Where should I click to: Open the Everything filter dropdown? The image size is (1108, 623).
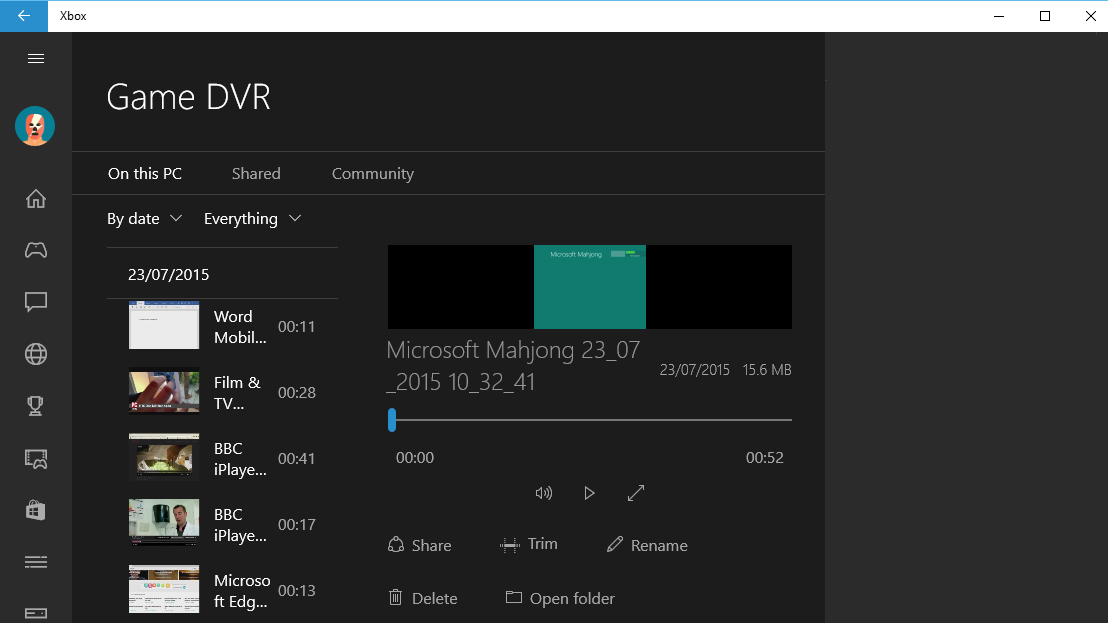[x=252, y=218]
